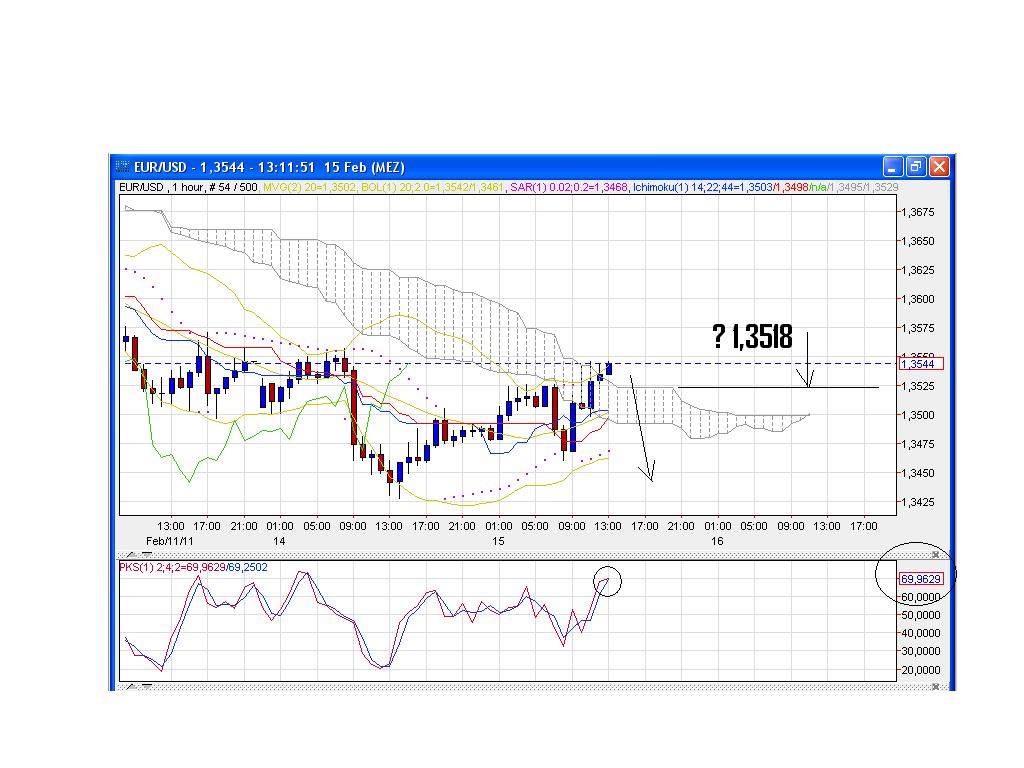Toggle the current price marker box 1,3544
This screenshot has width=1024, height=768.
[920, 364]
